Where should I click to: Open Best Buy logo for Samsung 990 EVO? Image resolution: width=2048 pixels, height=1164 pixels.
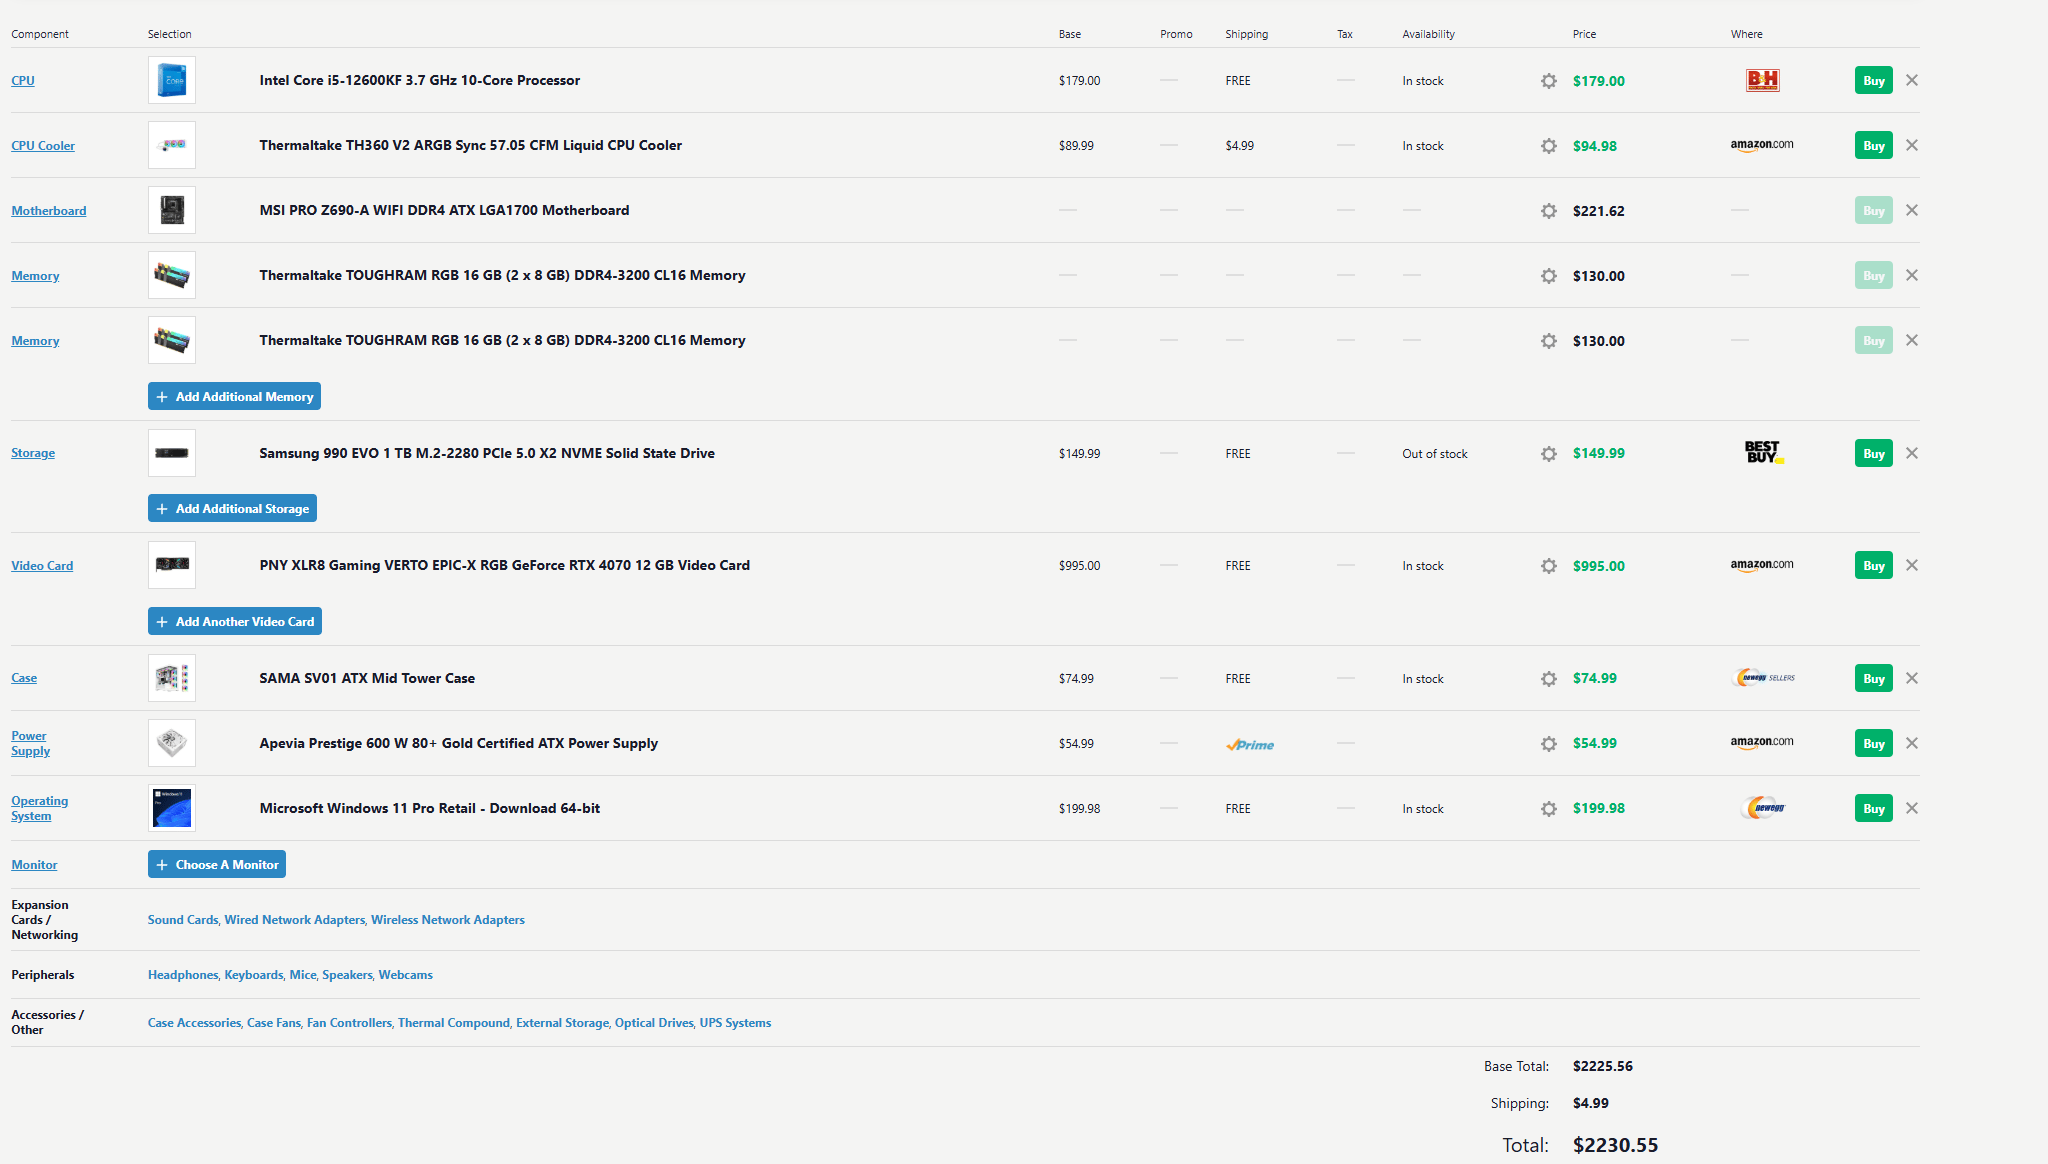[x=1763, y=453]
